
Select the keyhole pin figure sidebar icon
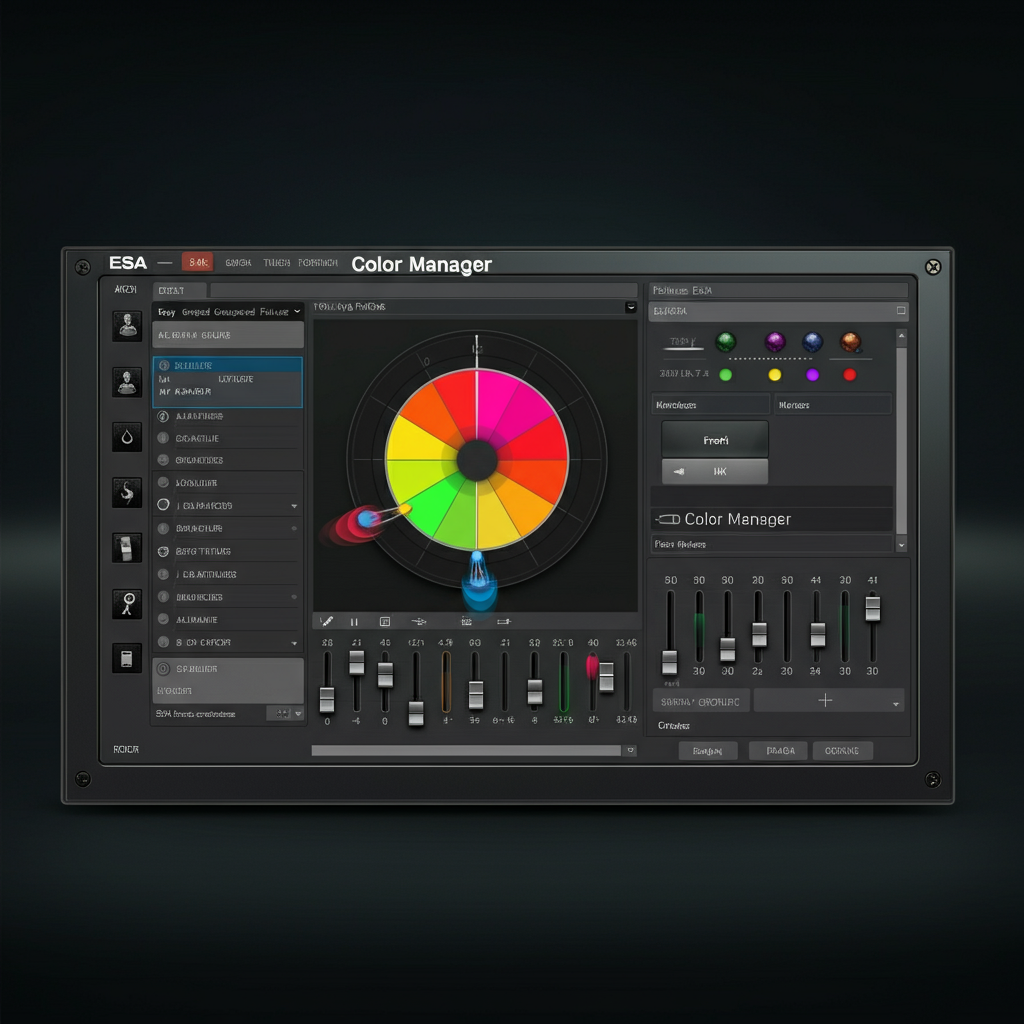127,603
